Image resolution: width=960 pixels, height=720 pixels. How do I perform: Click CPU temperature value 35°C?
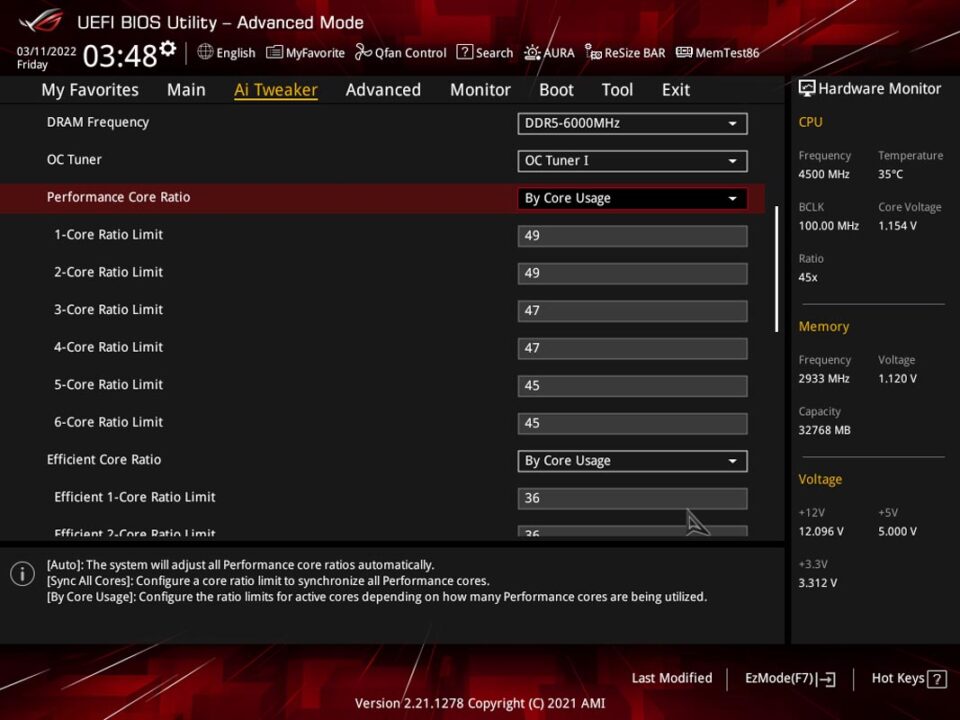click(890, 174)
